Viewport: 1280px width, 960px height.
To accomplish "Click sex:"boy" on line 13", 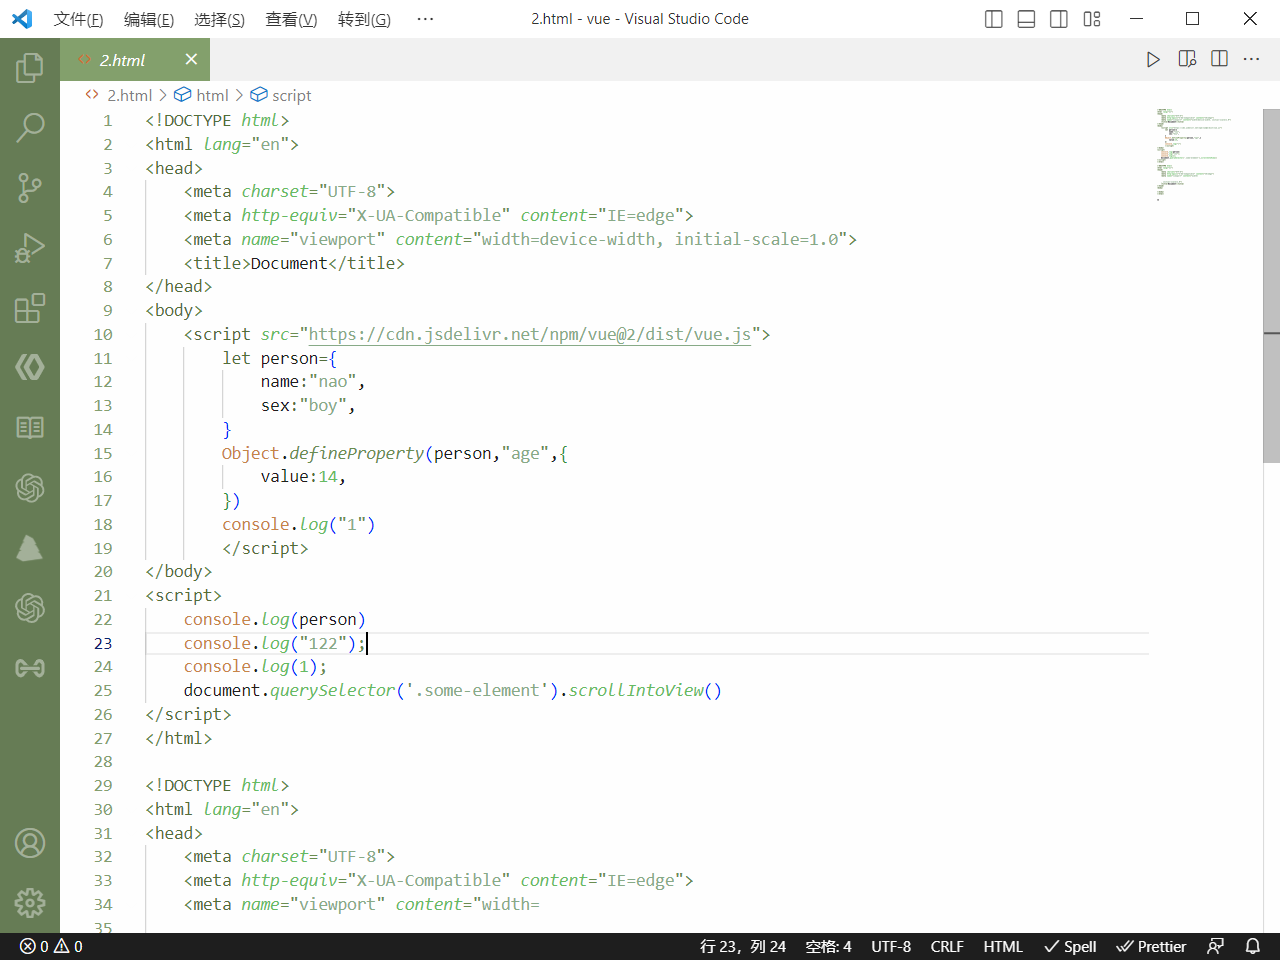I will pyautogui.click(x=305, y=405).
